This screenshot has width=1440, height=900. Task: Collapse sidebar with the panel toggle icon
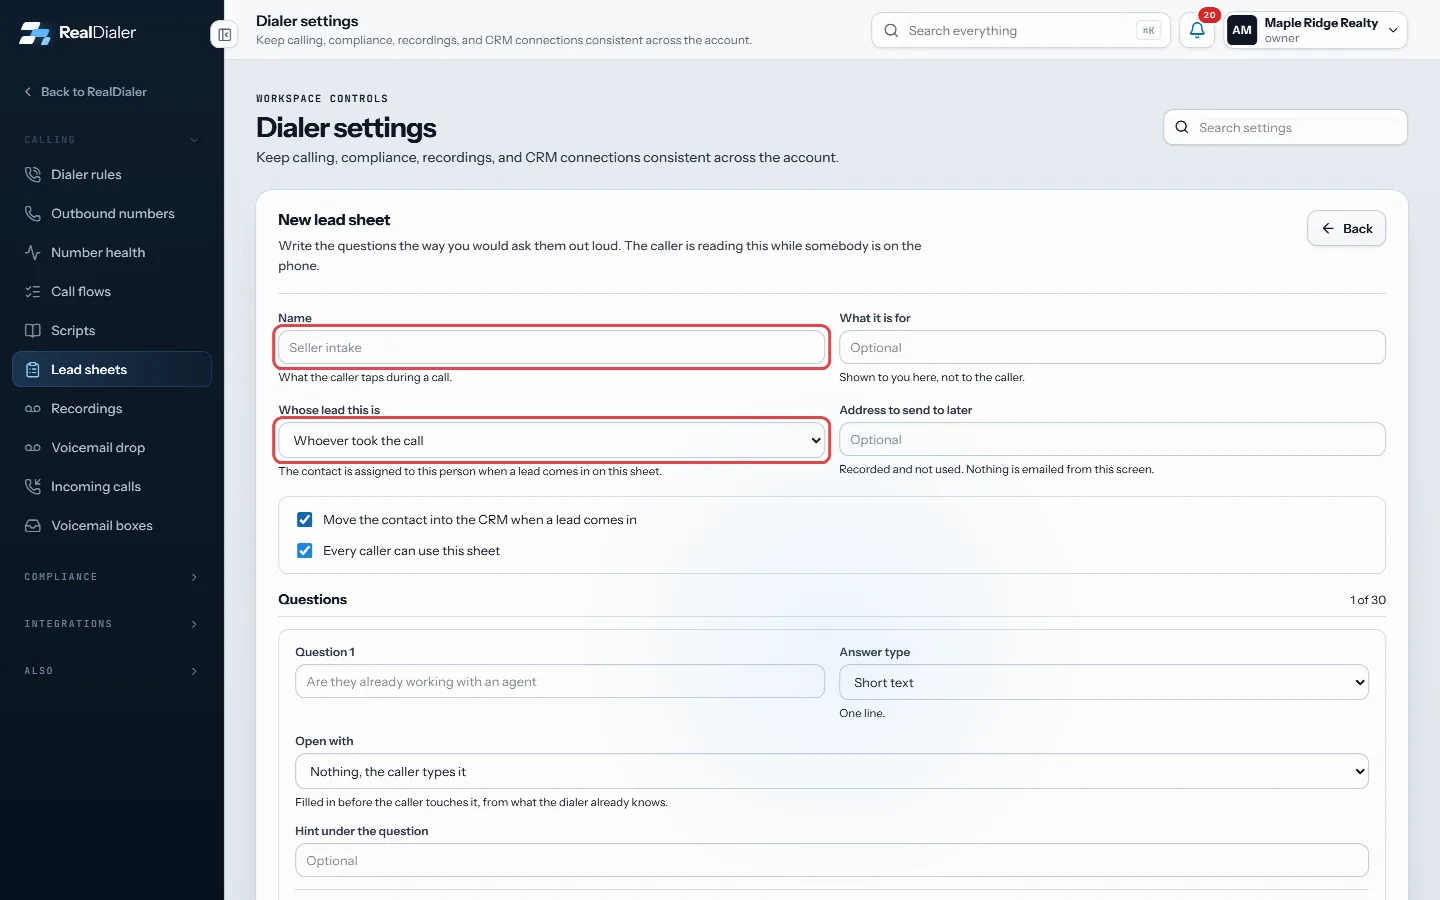click(225, 35)
